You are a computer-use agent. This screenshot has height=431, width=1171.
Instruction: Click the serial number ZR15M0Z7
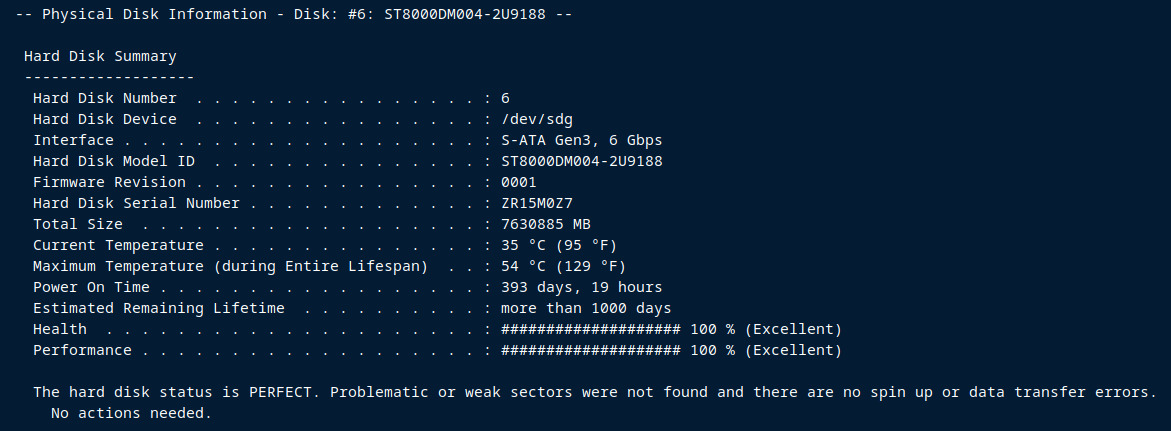coord(537,203)
